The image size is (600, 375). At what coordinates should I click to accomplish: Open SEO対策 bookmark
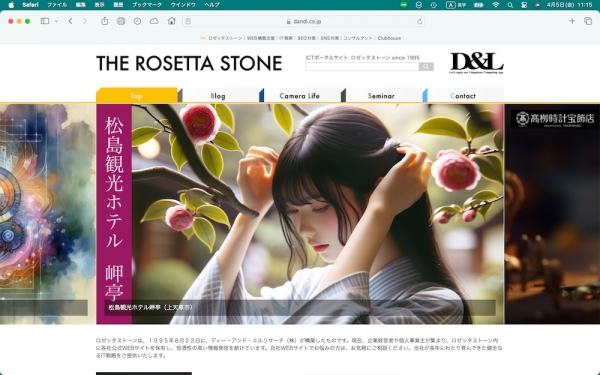307,38
